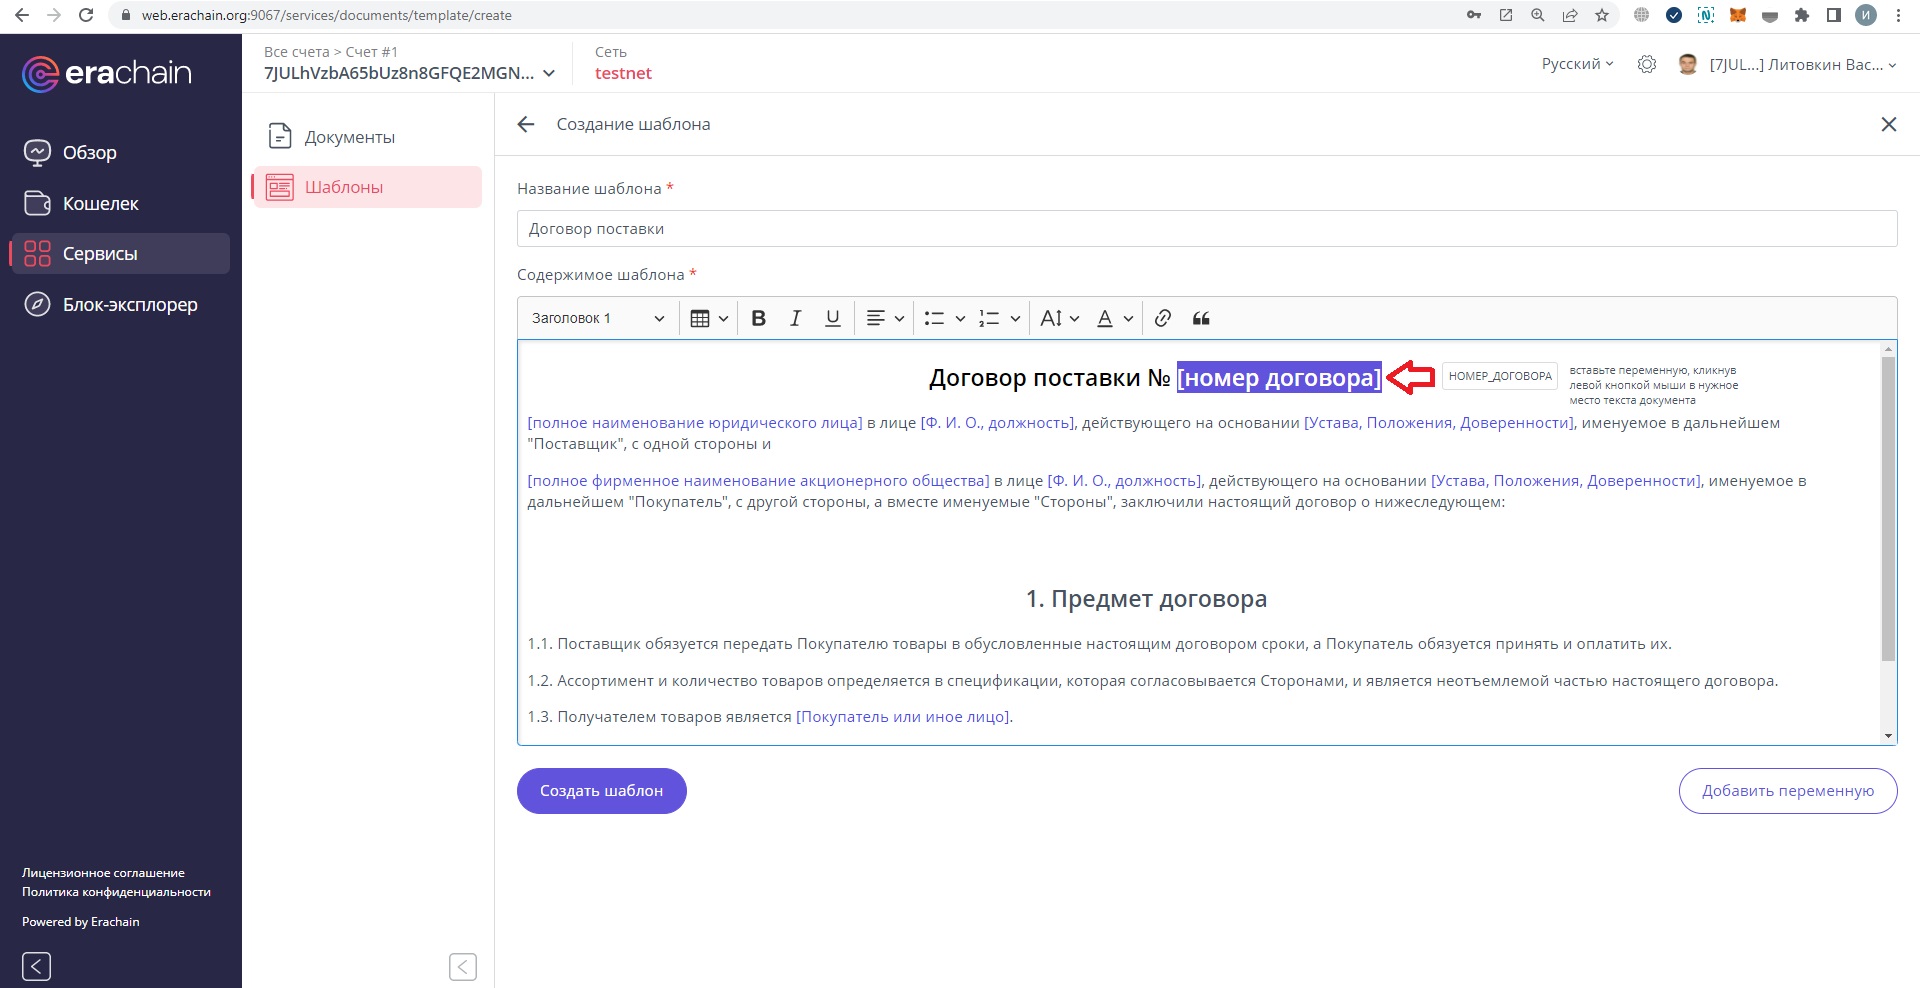Apply underline formatting
Image resolution: width=1920 pixels, height=988 pixels.
coord(832,318)
